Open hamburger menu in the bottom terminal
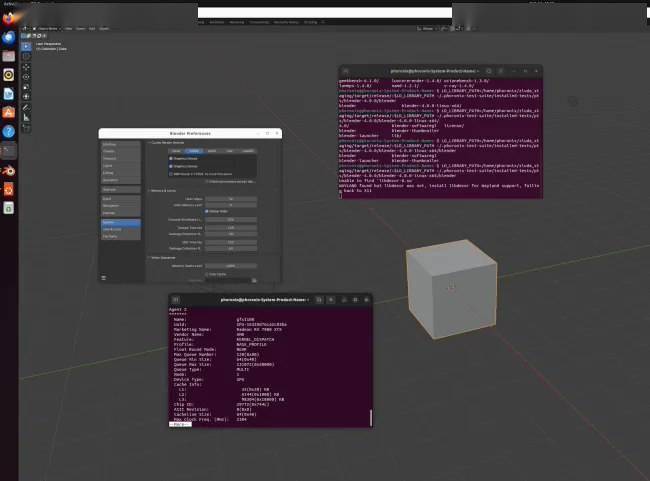The image size is (650, 481). click(331, 299)
